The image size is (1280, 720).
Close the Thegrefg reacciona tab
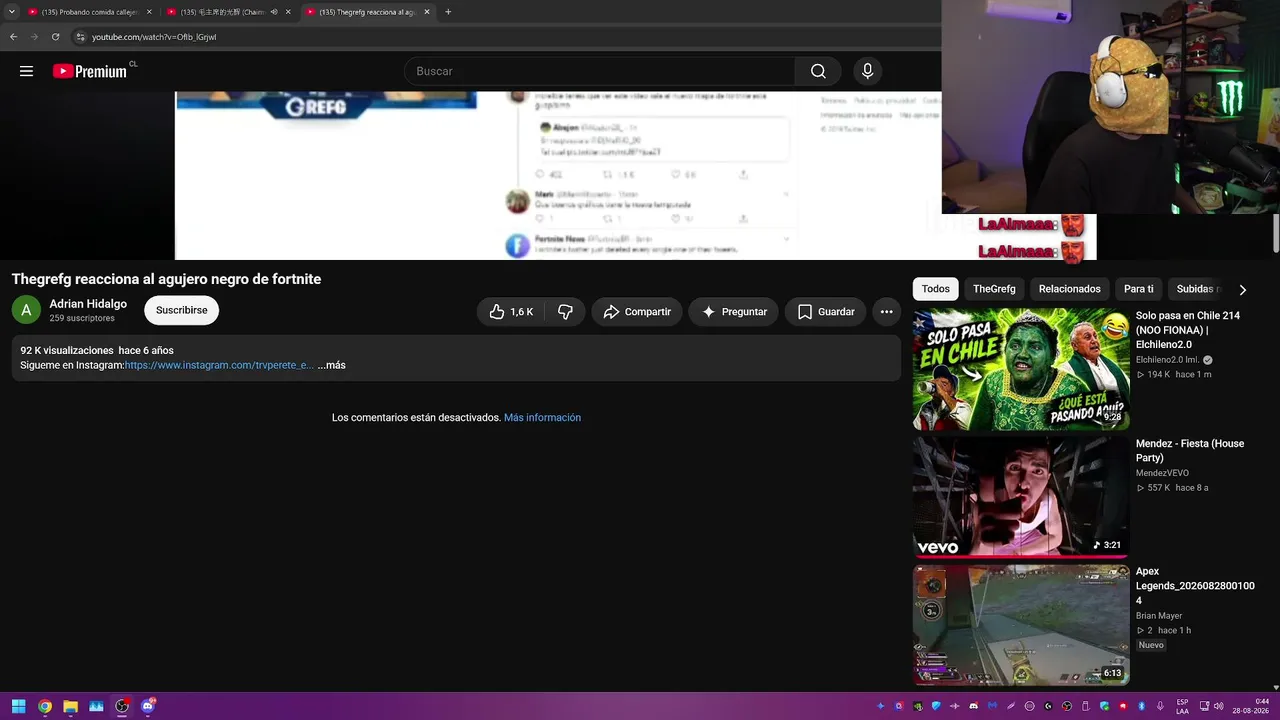tap(427, 12)
